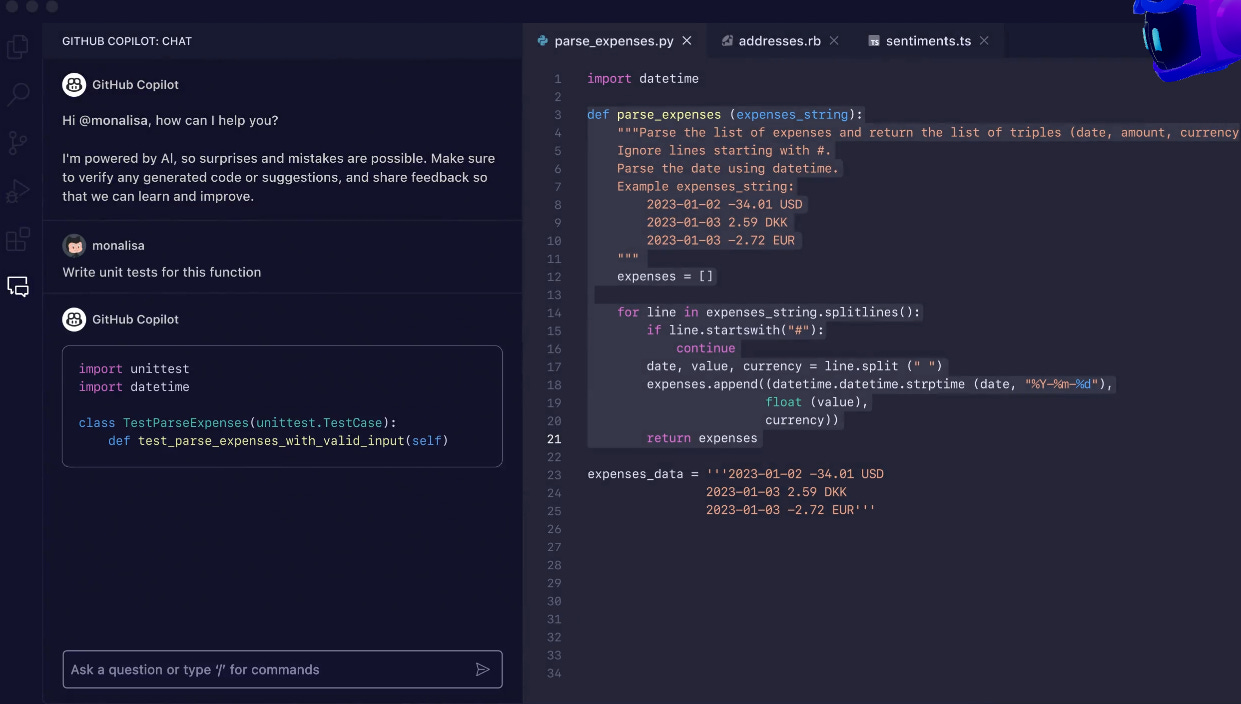
Task: Click 'float (value),' on line 19
Action: [x=818, y=403]
